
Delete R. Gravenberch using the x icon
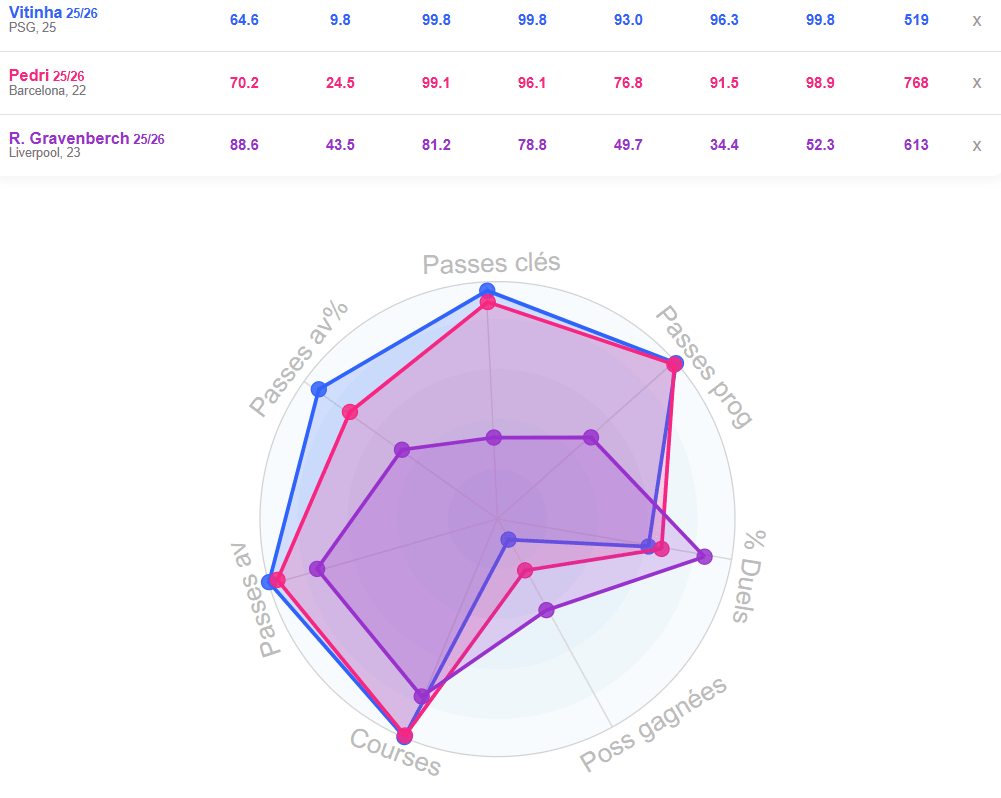pyautogui.click(x=977, y=145)
